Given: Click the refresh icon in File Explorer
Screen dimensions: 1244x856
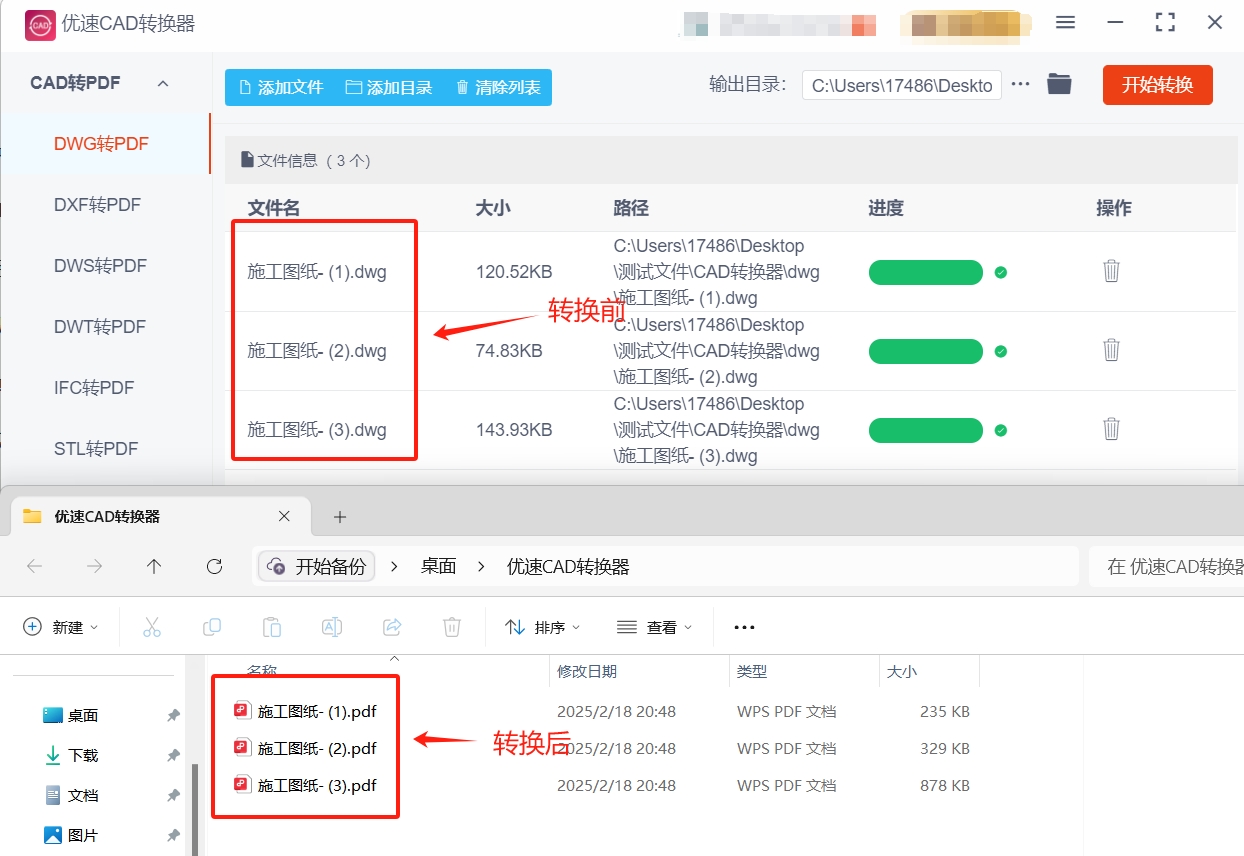Looking at the screenshot, I should click(214, 566).
